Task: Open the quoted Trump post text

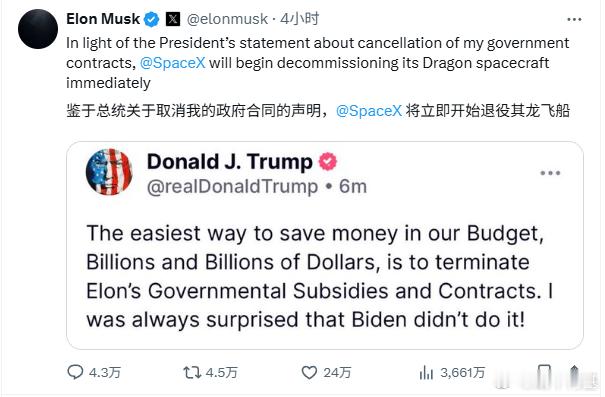Action: (319, 276)
